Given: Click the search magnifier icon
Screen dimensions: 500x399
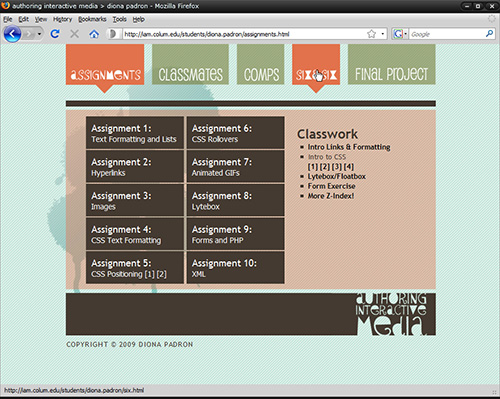Looking at the screenshot, I should [489, 33].
